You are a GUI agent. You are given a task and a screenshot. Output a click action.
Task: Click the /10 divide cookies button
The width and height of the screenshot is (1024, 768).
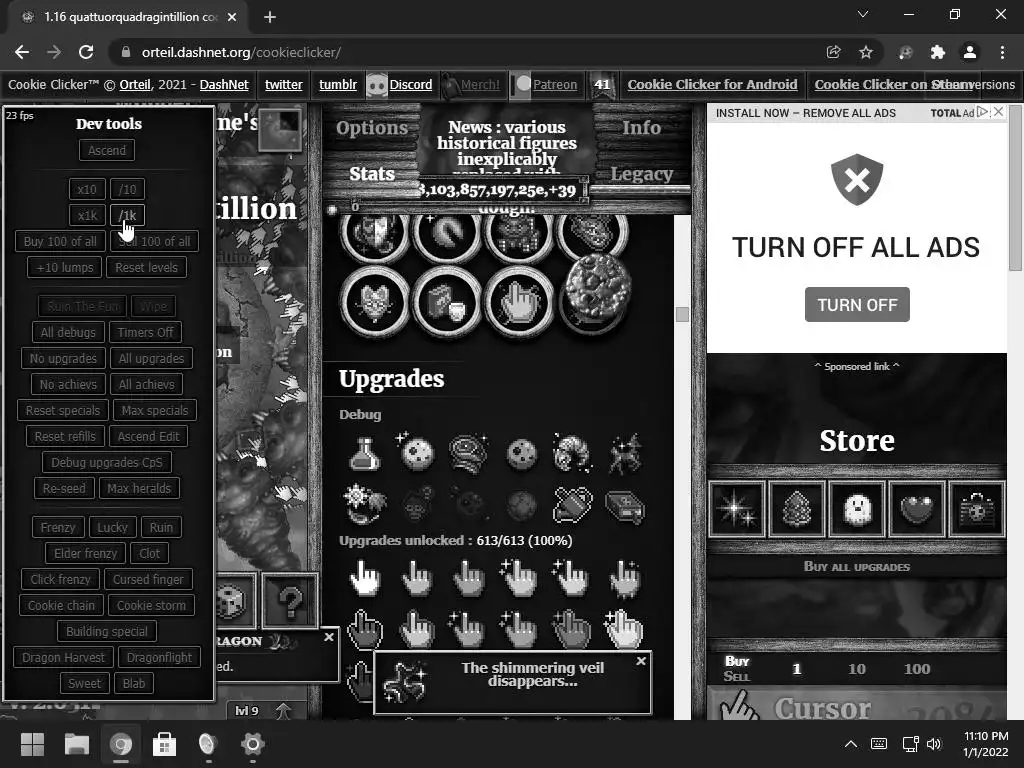pos(127,189)
